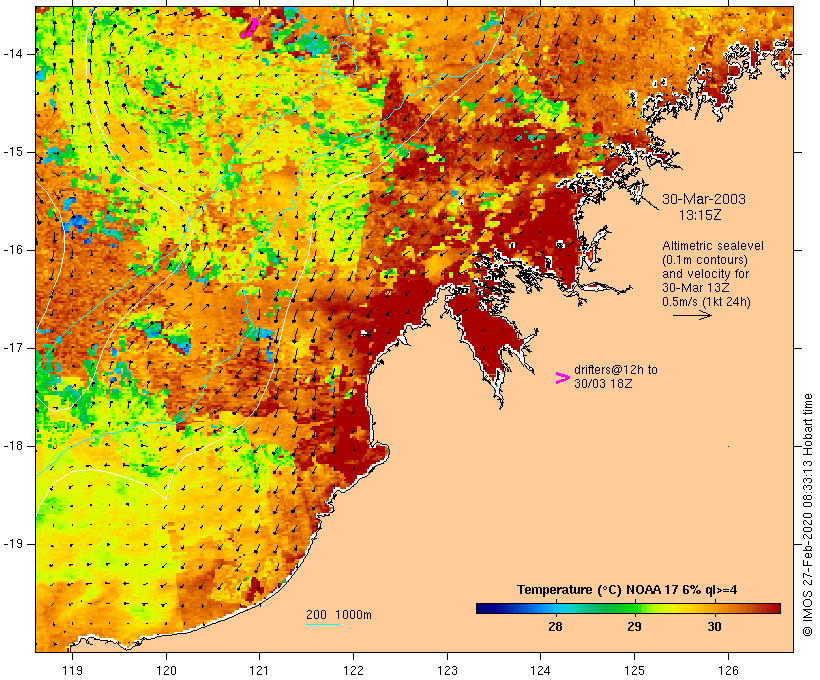Click the IMOS copyright timestamp text
This screenshot has width=820, height=680.
click(x=807, y=515)
